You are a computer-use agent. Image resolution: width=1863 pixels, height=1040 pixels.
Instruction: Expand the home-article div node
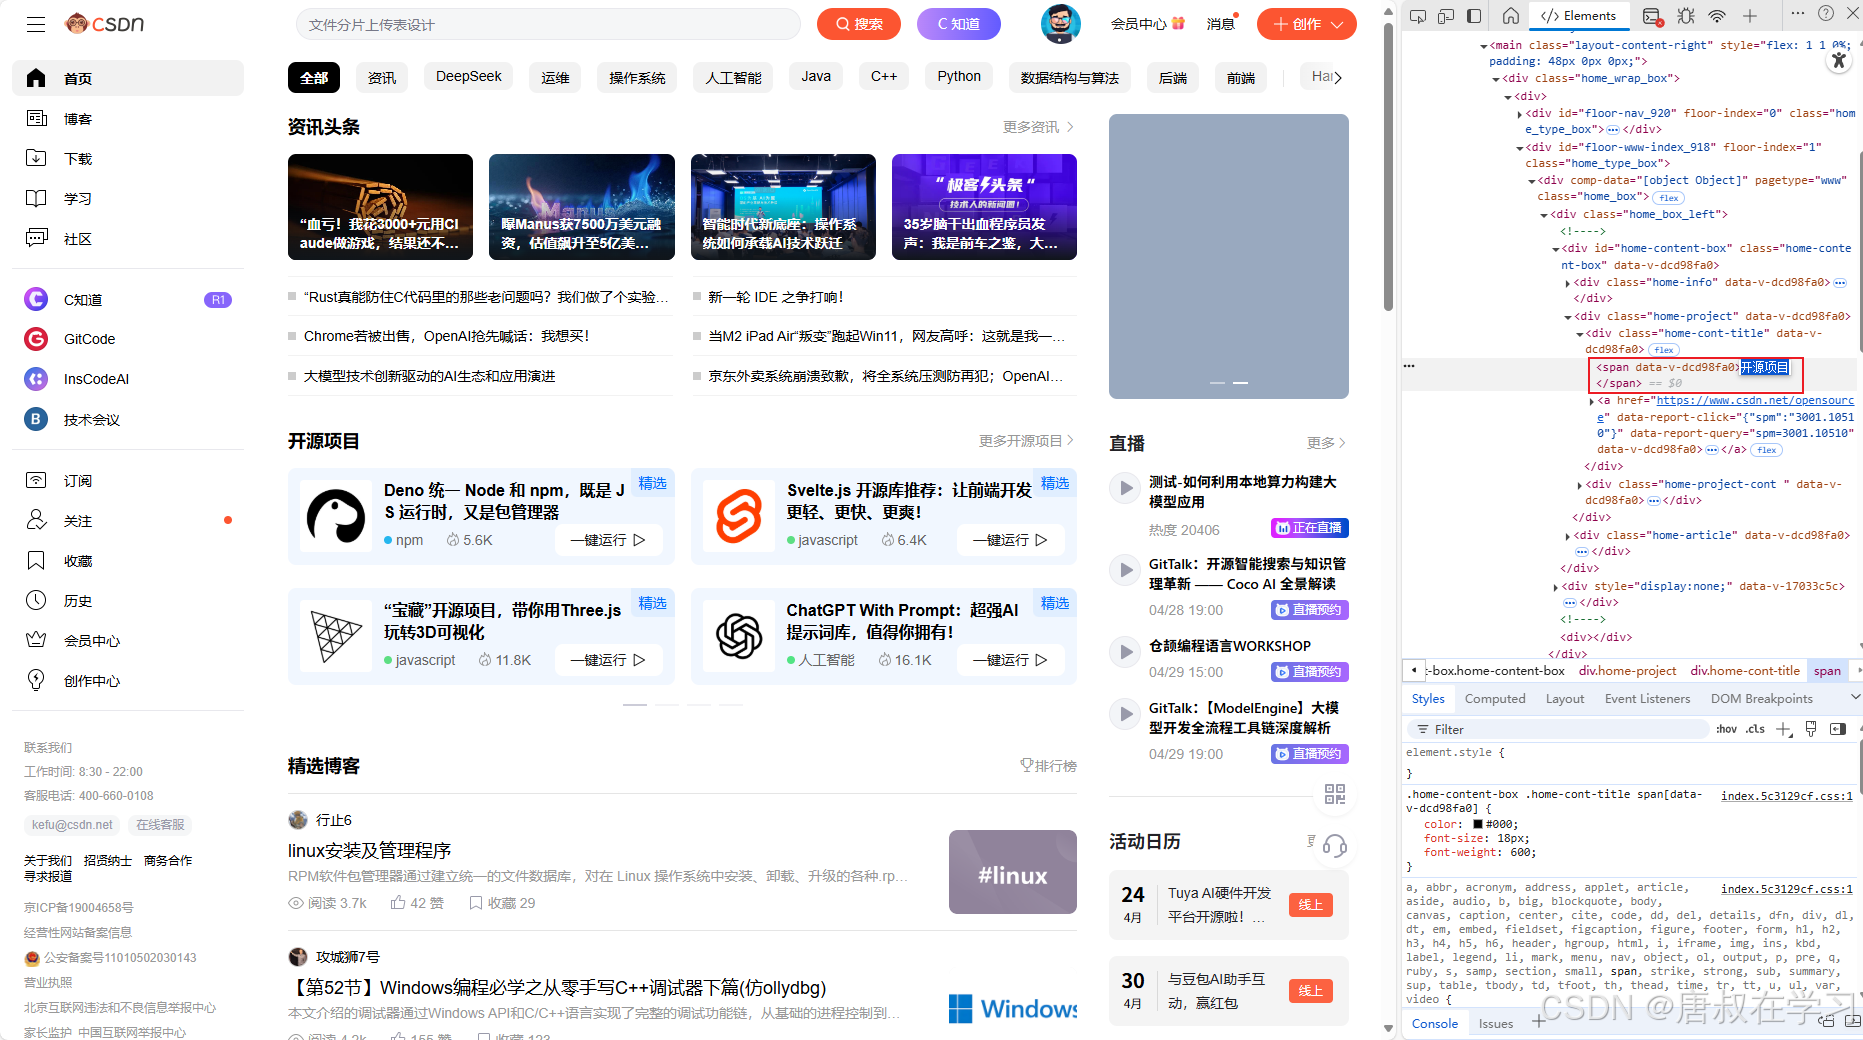point(1568,535)
